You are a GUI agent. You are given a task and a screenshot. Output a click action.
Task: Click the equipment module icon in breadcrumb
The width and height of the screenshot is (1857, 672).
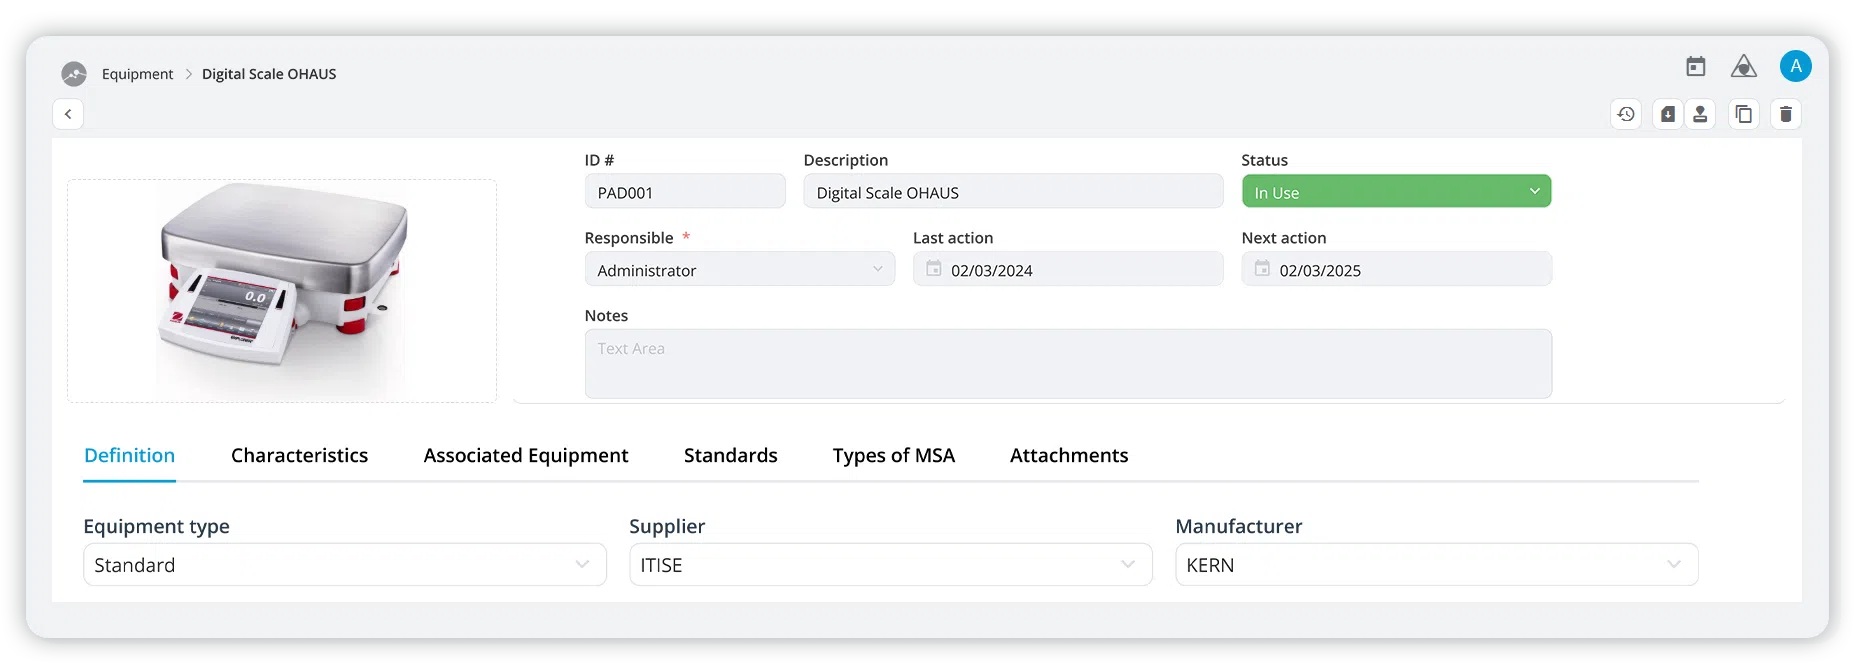pyautogui.click(x=74, y=74)
